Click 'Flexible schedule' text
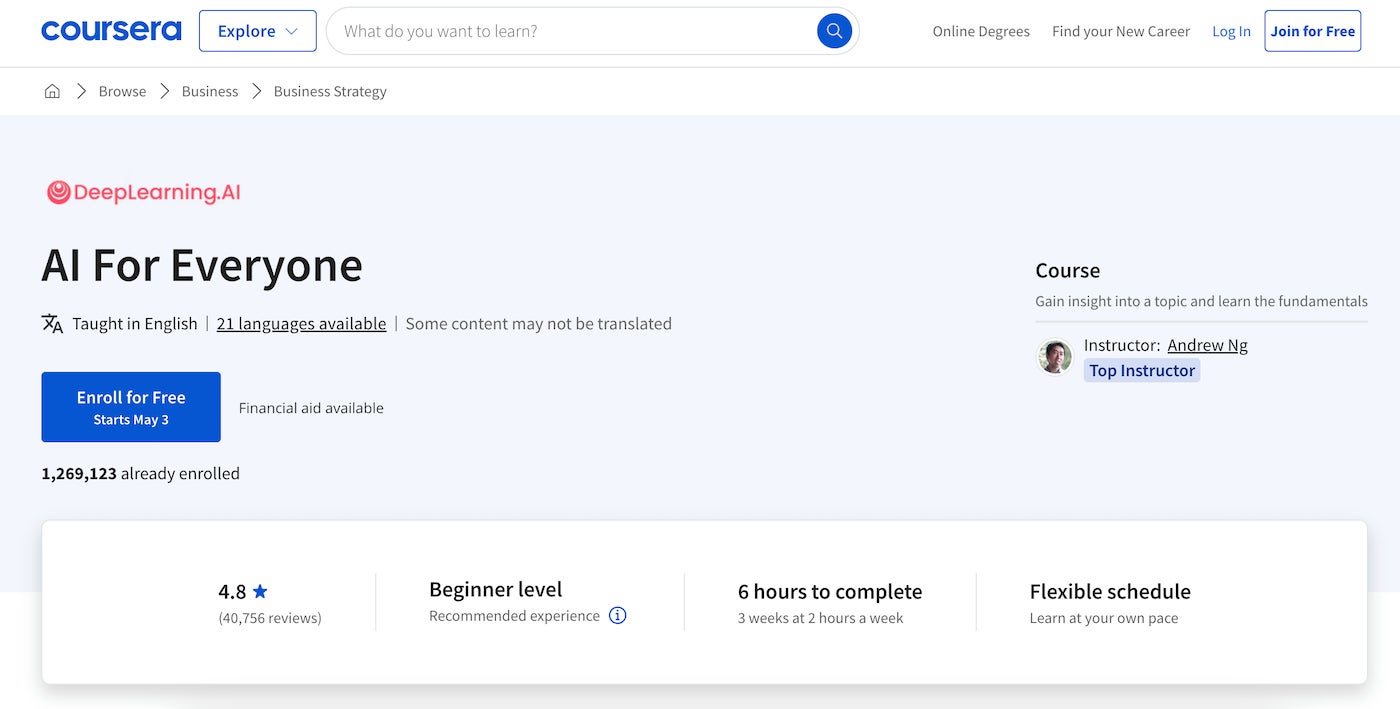The image size is (1400, 709). click(x=1110, y=591)
